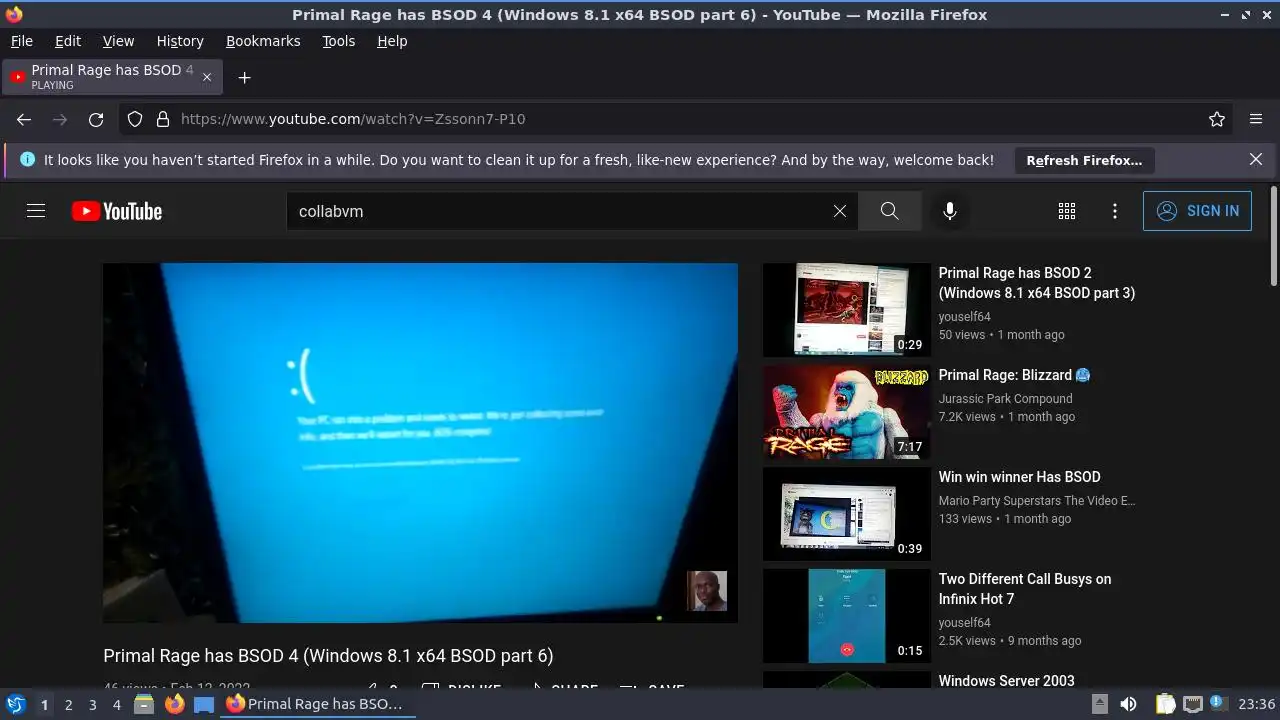The image size is (1280, 720).
Task: Open the Help menu
Action: coord(392,41)
